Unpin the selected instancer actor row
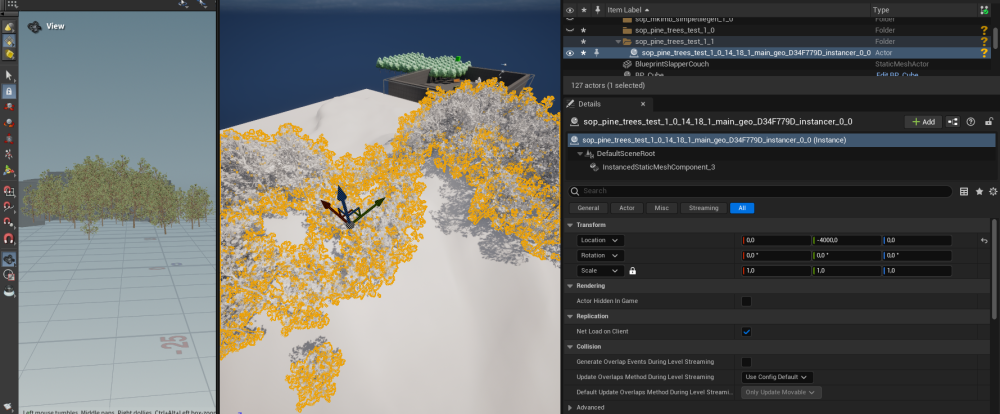 (x=598, y=53)
